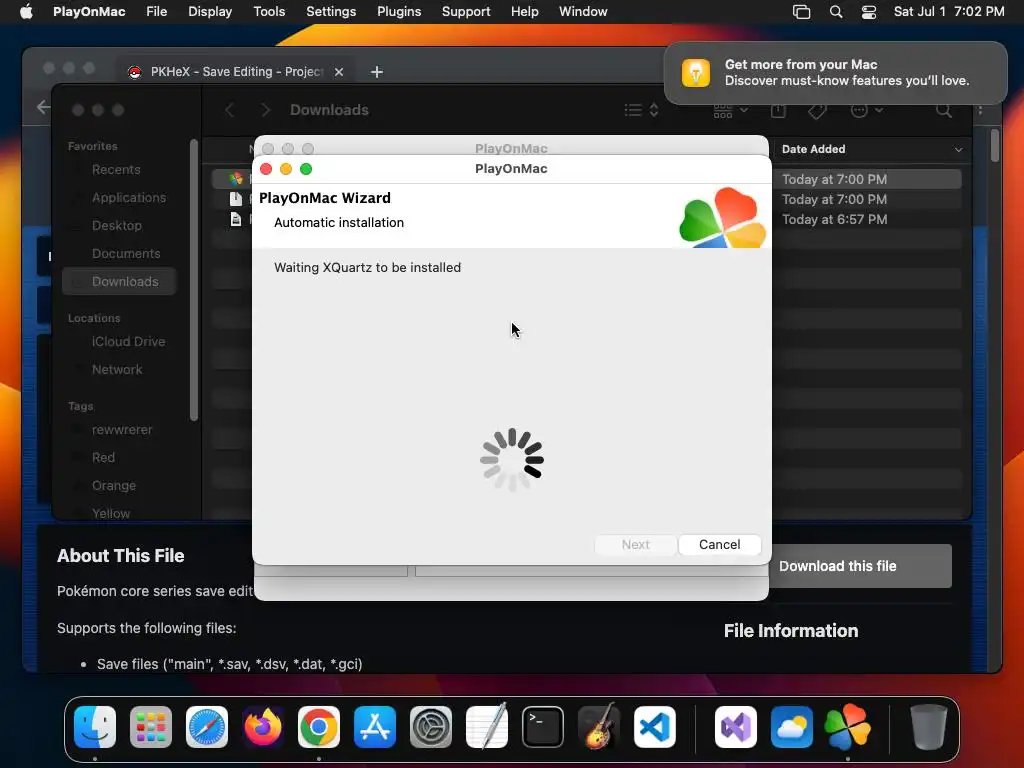Click the disabled Next button

[x=635, y=545]
